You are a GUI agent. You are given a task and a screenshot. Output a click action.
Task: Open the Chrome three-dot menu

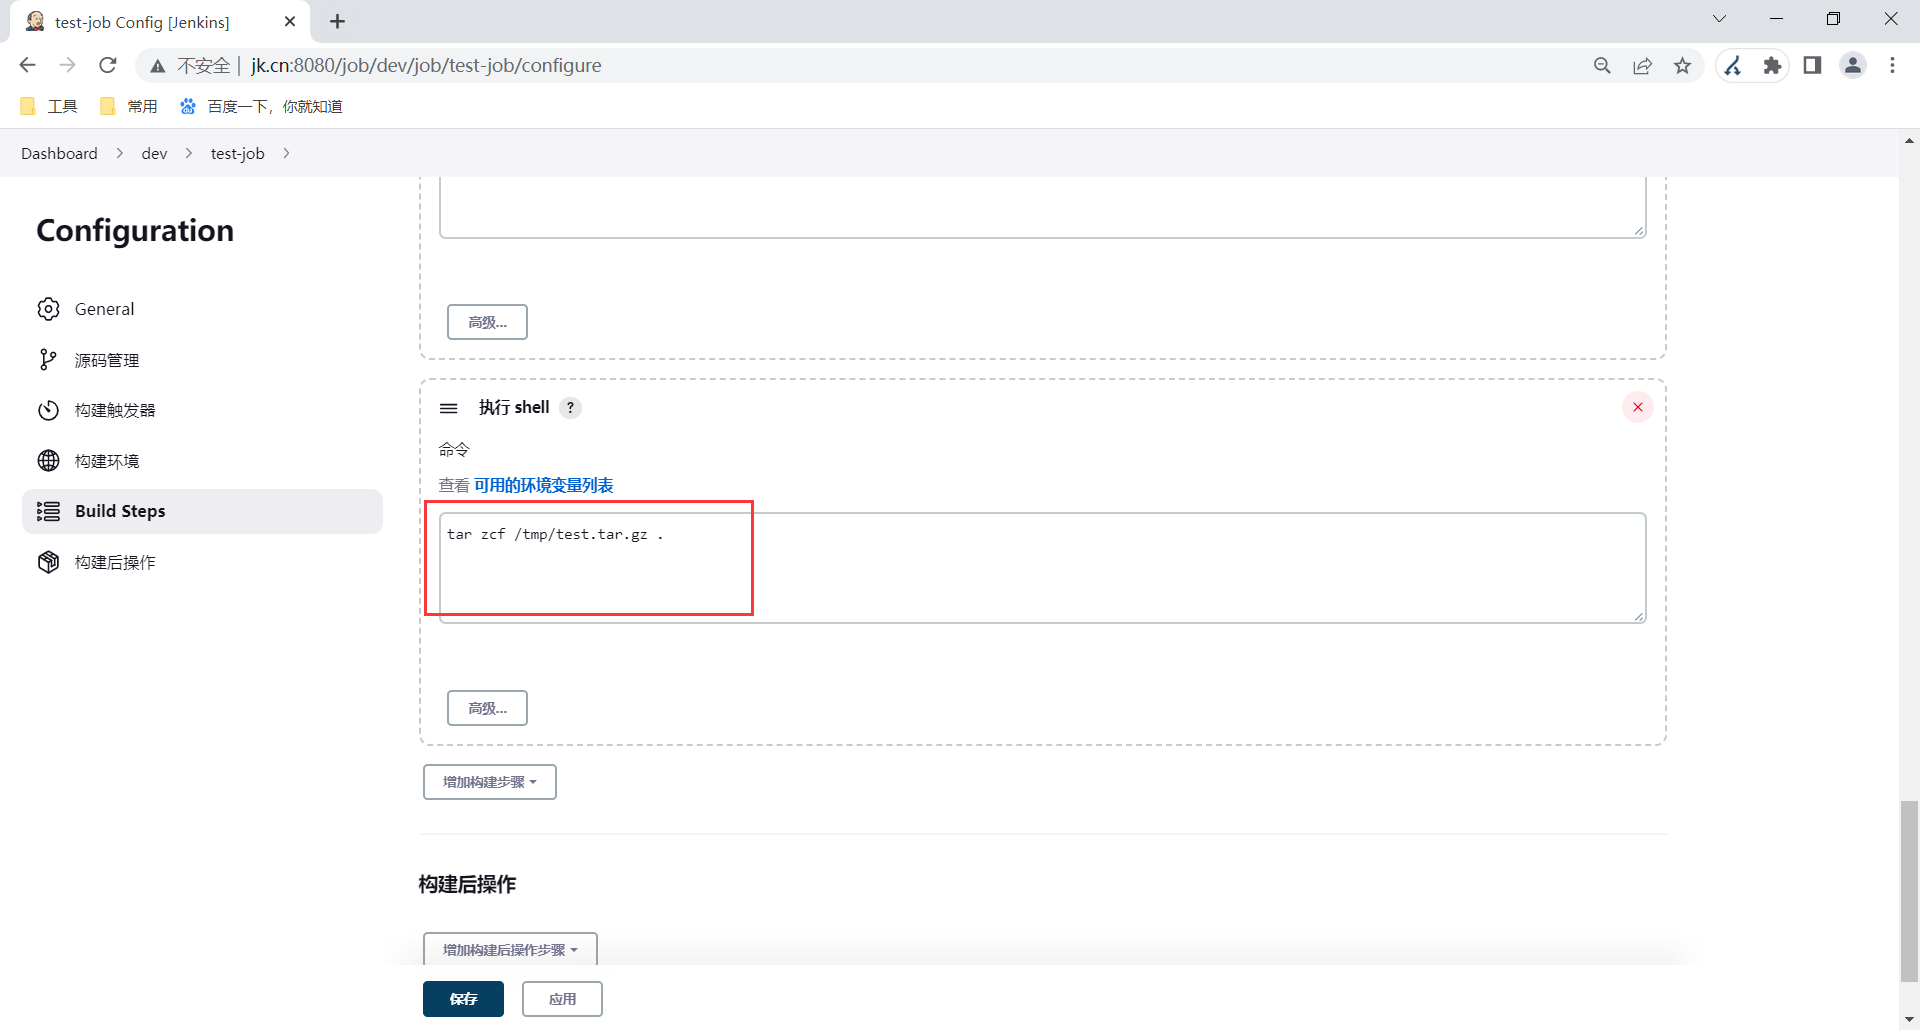tap(1892, 66)
